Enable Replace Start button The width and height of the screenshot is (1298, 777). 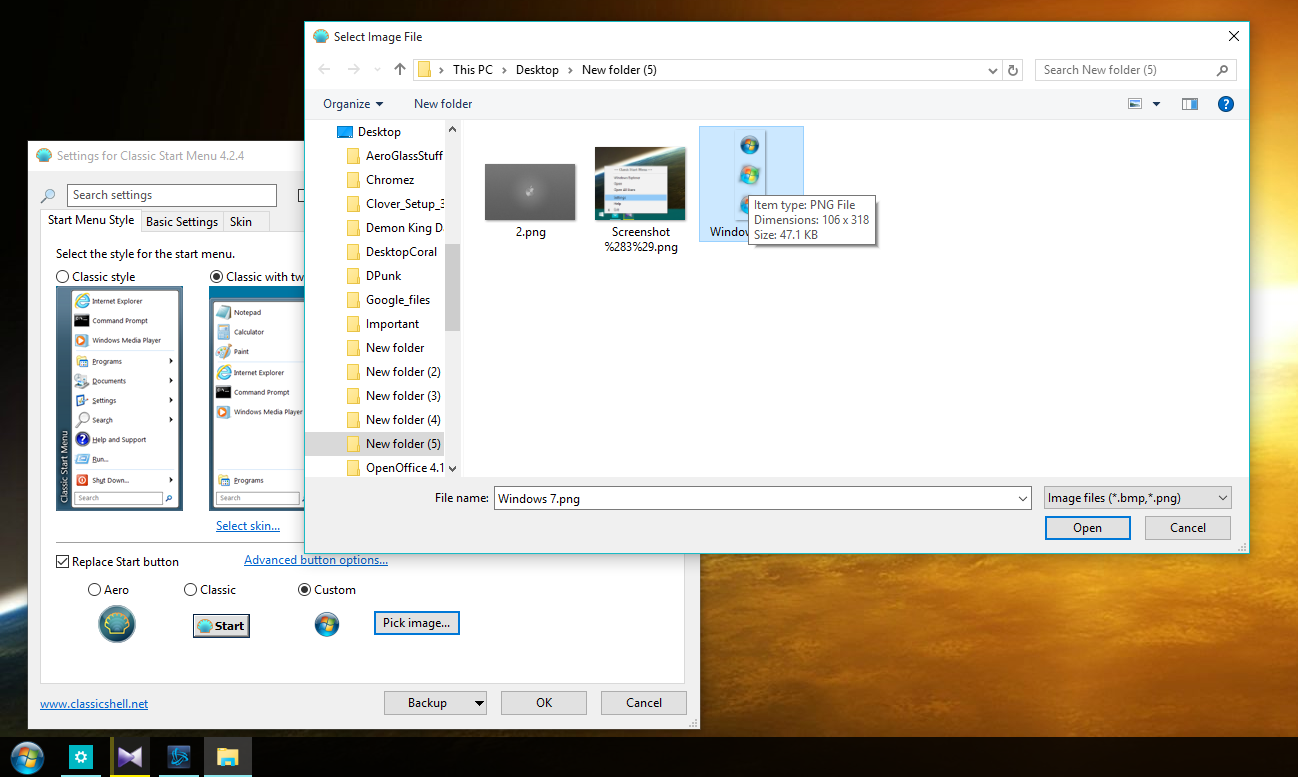click(62, 561)
